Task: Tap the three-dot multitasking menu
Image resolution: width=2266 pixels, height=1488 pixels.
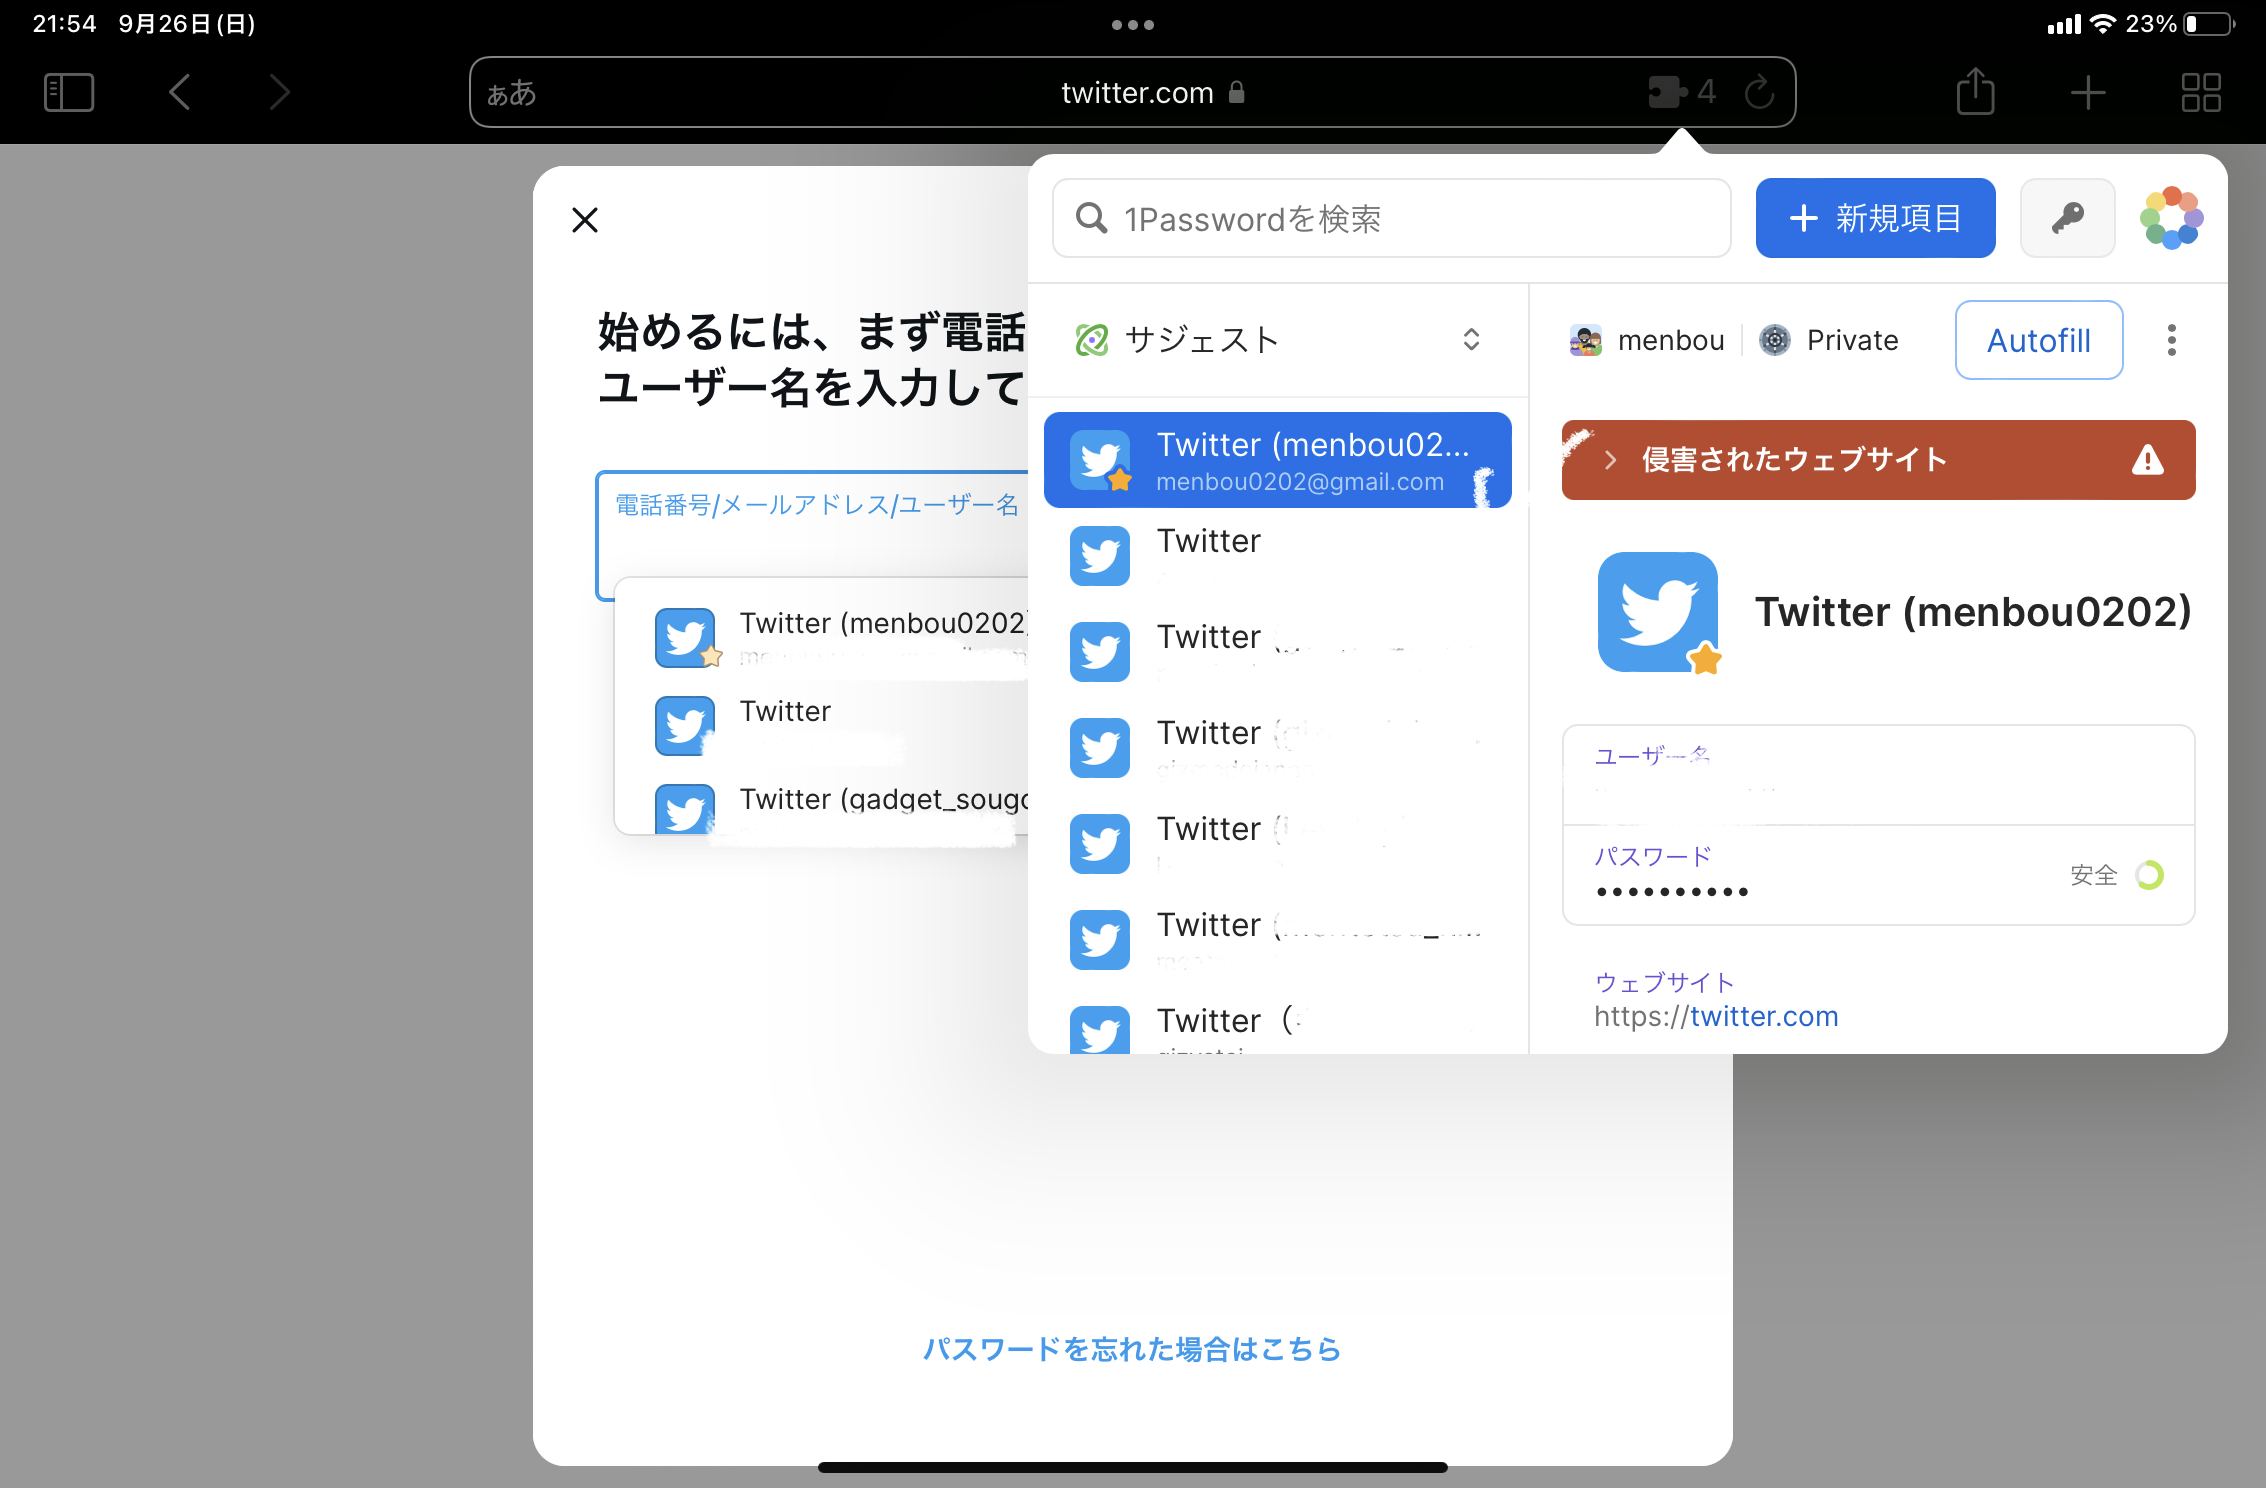Action: [x=1133, y=25]
